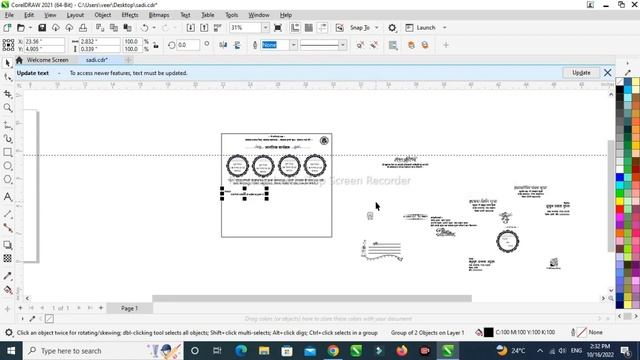This screenshot has width=640, height=360.
Task: Toggle show grid
Action: click(x=309, y=28)
